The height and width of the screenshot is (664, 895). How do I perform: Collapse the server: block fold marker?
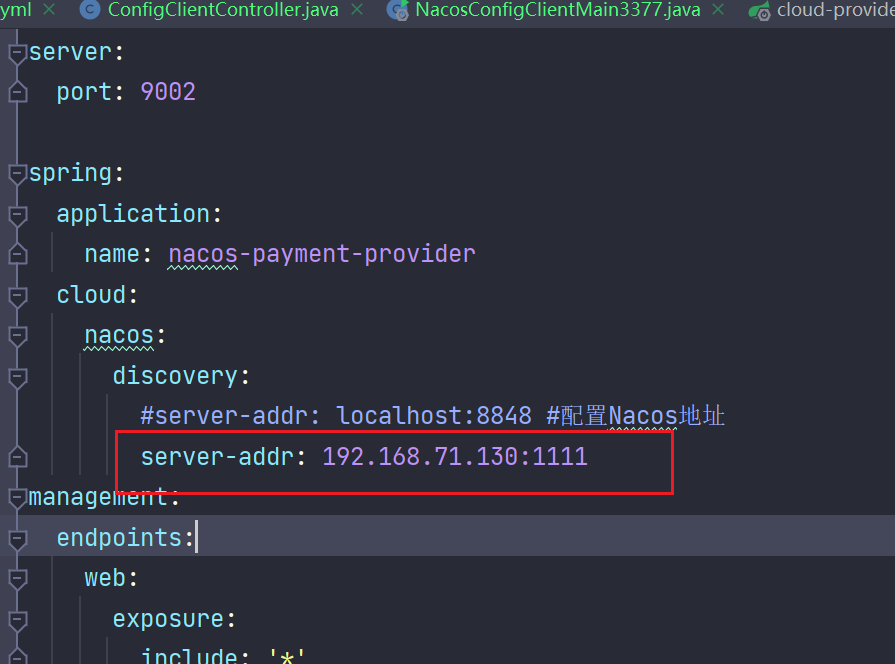pos(18,53)
